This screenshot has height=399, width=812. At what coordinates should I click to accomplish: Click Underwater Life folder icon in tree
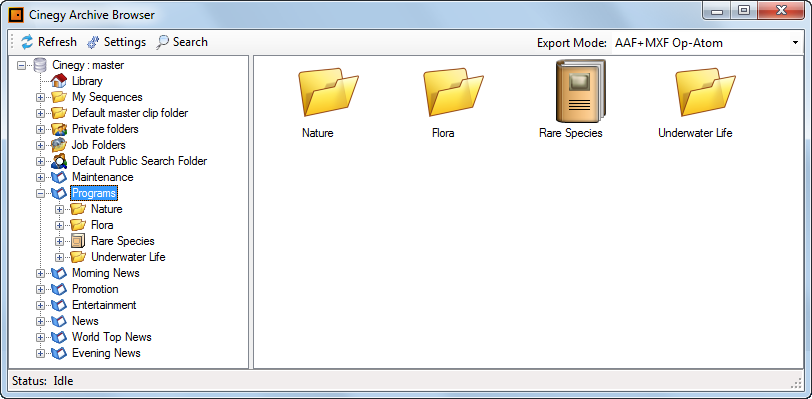[x=78, y=257]
